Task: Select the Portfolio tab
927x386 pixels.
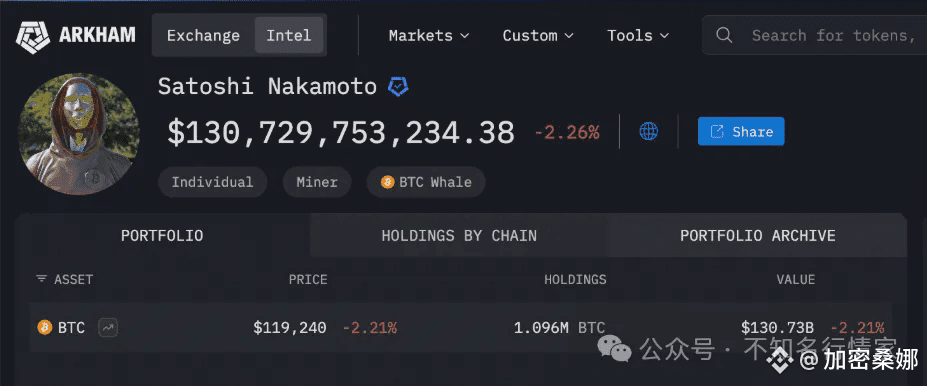Action: click(162, 236)
